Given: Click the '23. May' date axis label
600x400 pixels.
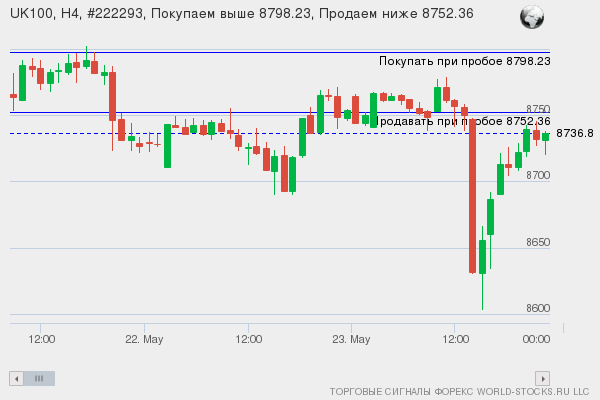Looking at the screenshot, I should point(351,340).
